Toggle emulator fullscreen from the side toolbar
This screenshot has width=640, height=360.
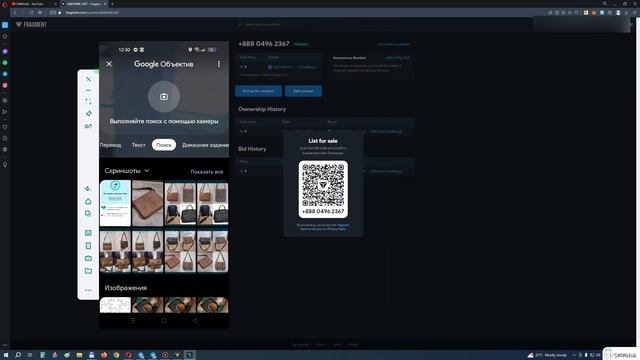[x=88, y=102]
